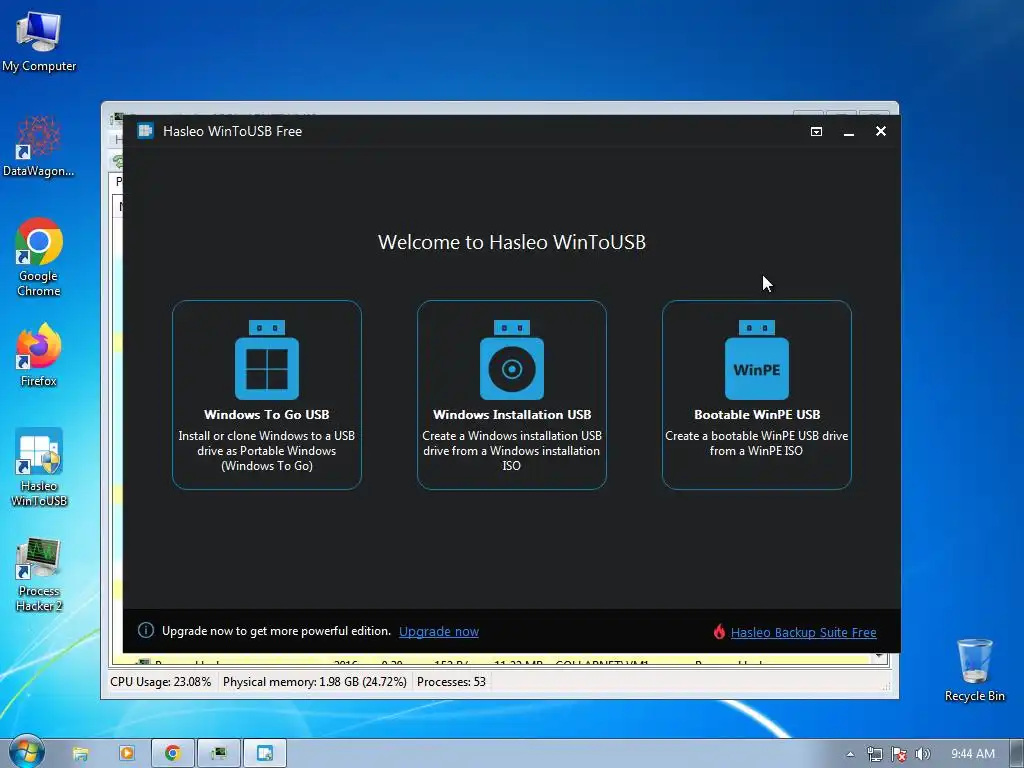Open the network tray icon
Image resolution: width=1024 pixels, height=768 pixels.
(874, 754)
